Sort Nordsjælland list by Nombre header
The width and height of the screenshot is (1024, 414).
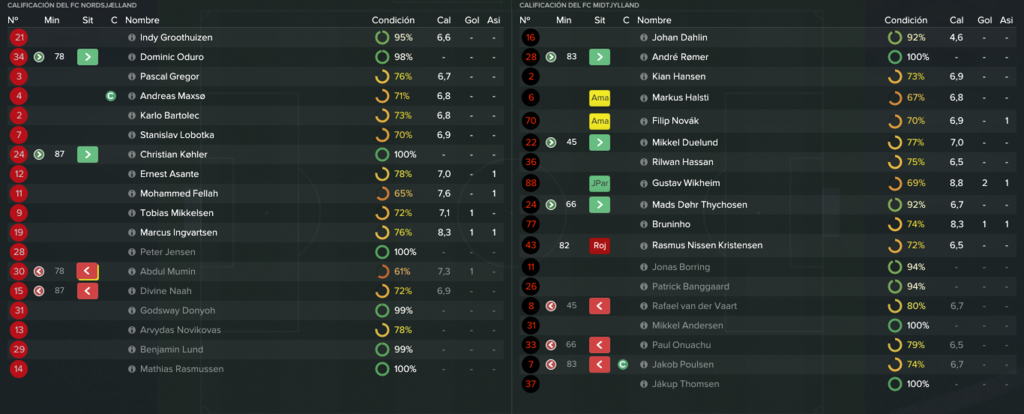click(x=142, y=20)
